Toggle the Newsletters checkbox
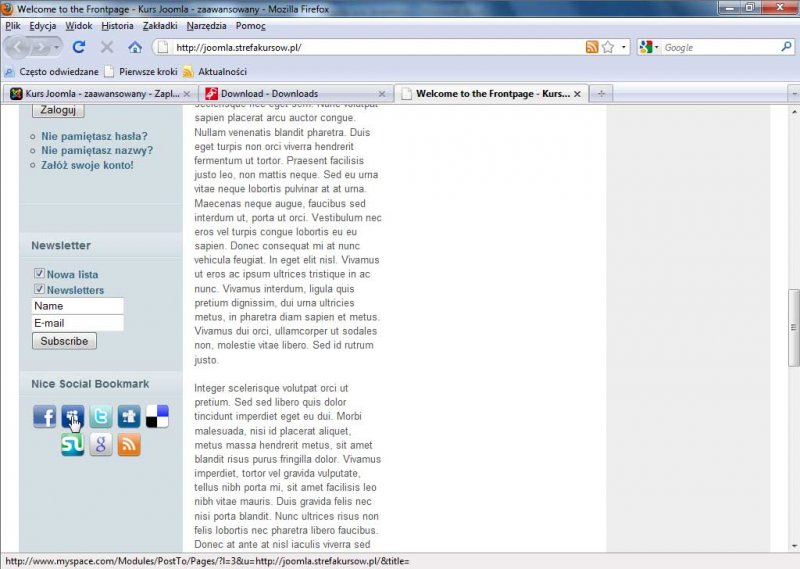This screenshot has height=569, width=800. (x=39, y=290)
